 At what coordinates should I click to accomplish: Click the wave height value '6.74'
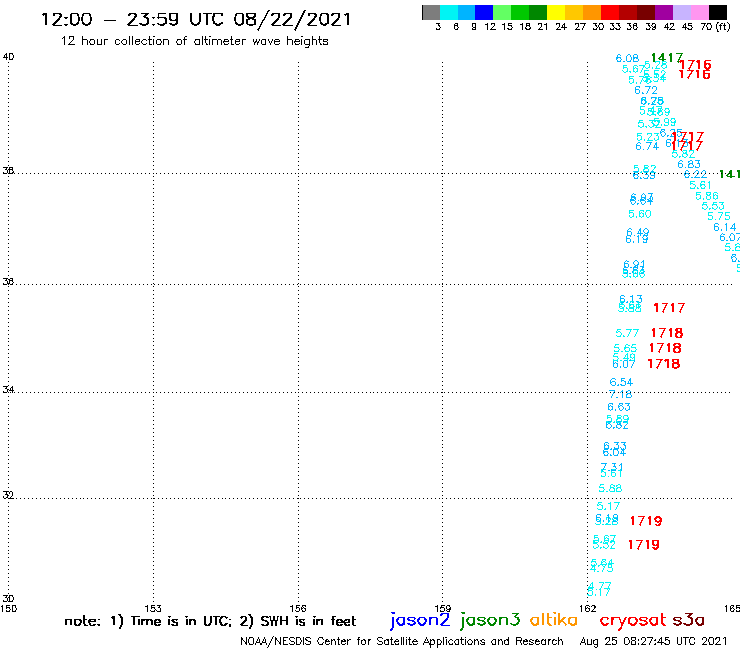(647, 146)
